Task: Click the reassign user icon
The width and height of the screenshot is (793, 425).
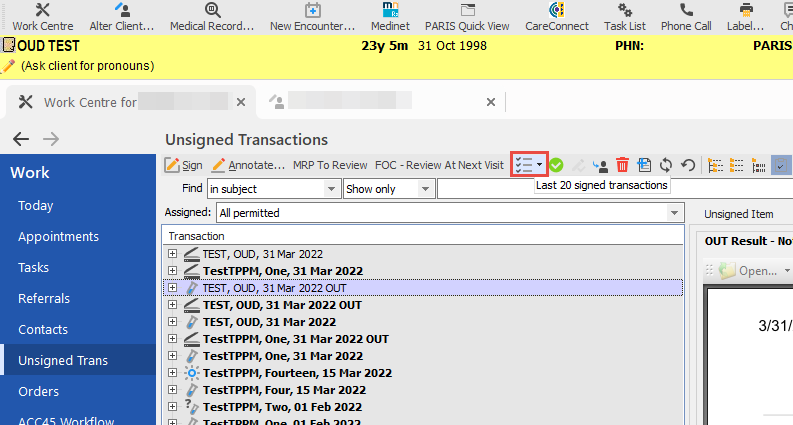Action: tap(600, 165)
